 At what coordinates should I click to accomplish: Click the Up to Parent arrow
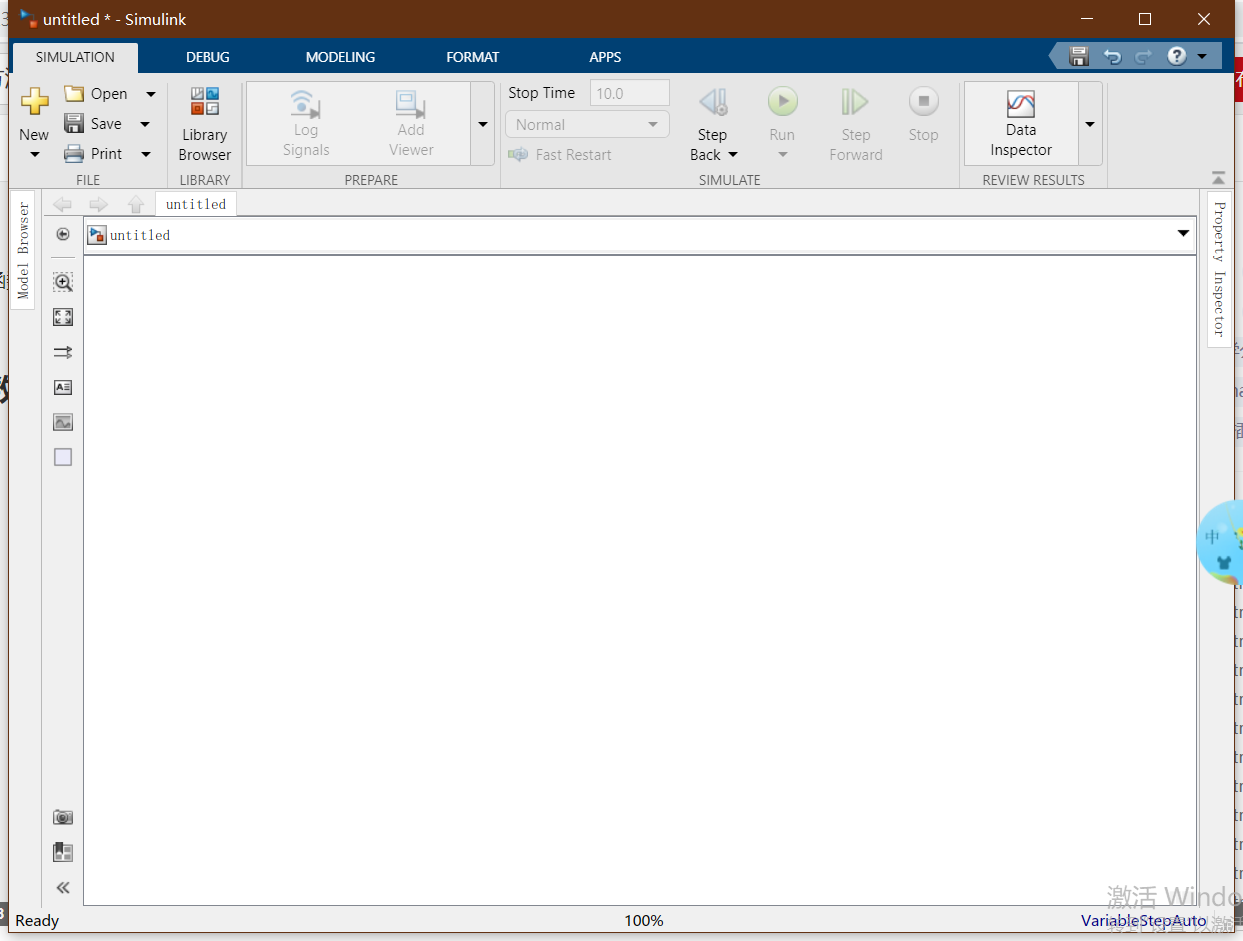pyautogui.click(x=136, y=204)
